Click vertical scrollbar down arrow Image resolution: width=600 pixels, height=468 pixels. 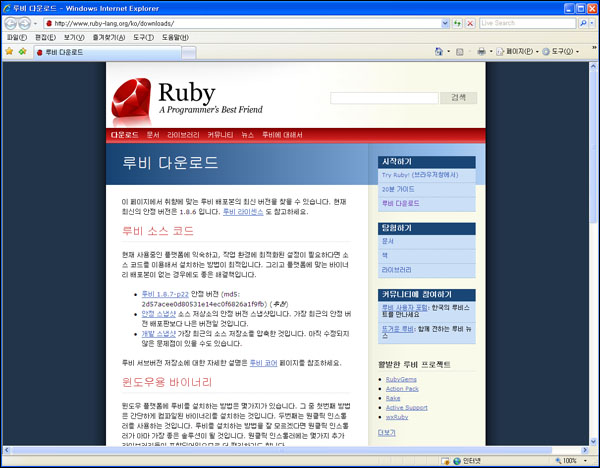click(593, 441)
